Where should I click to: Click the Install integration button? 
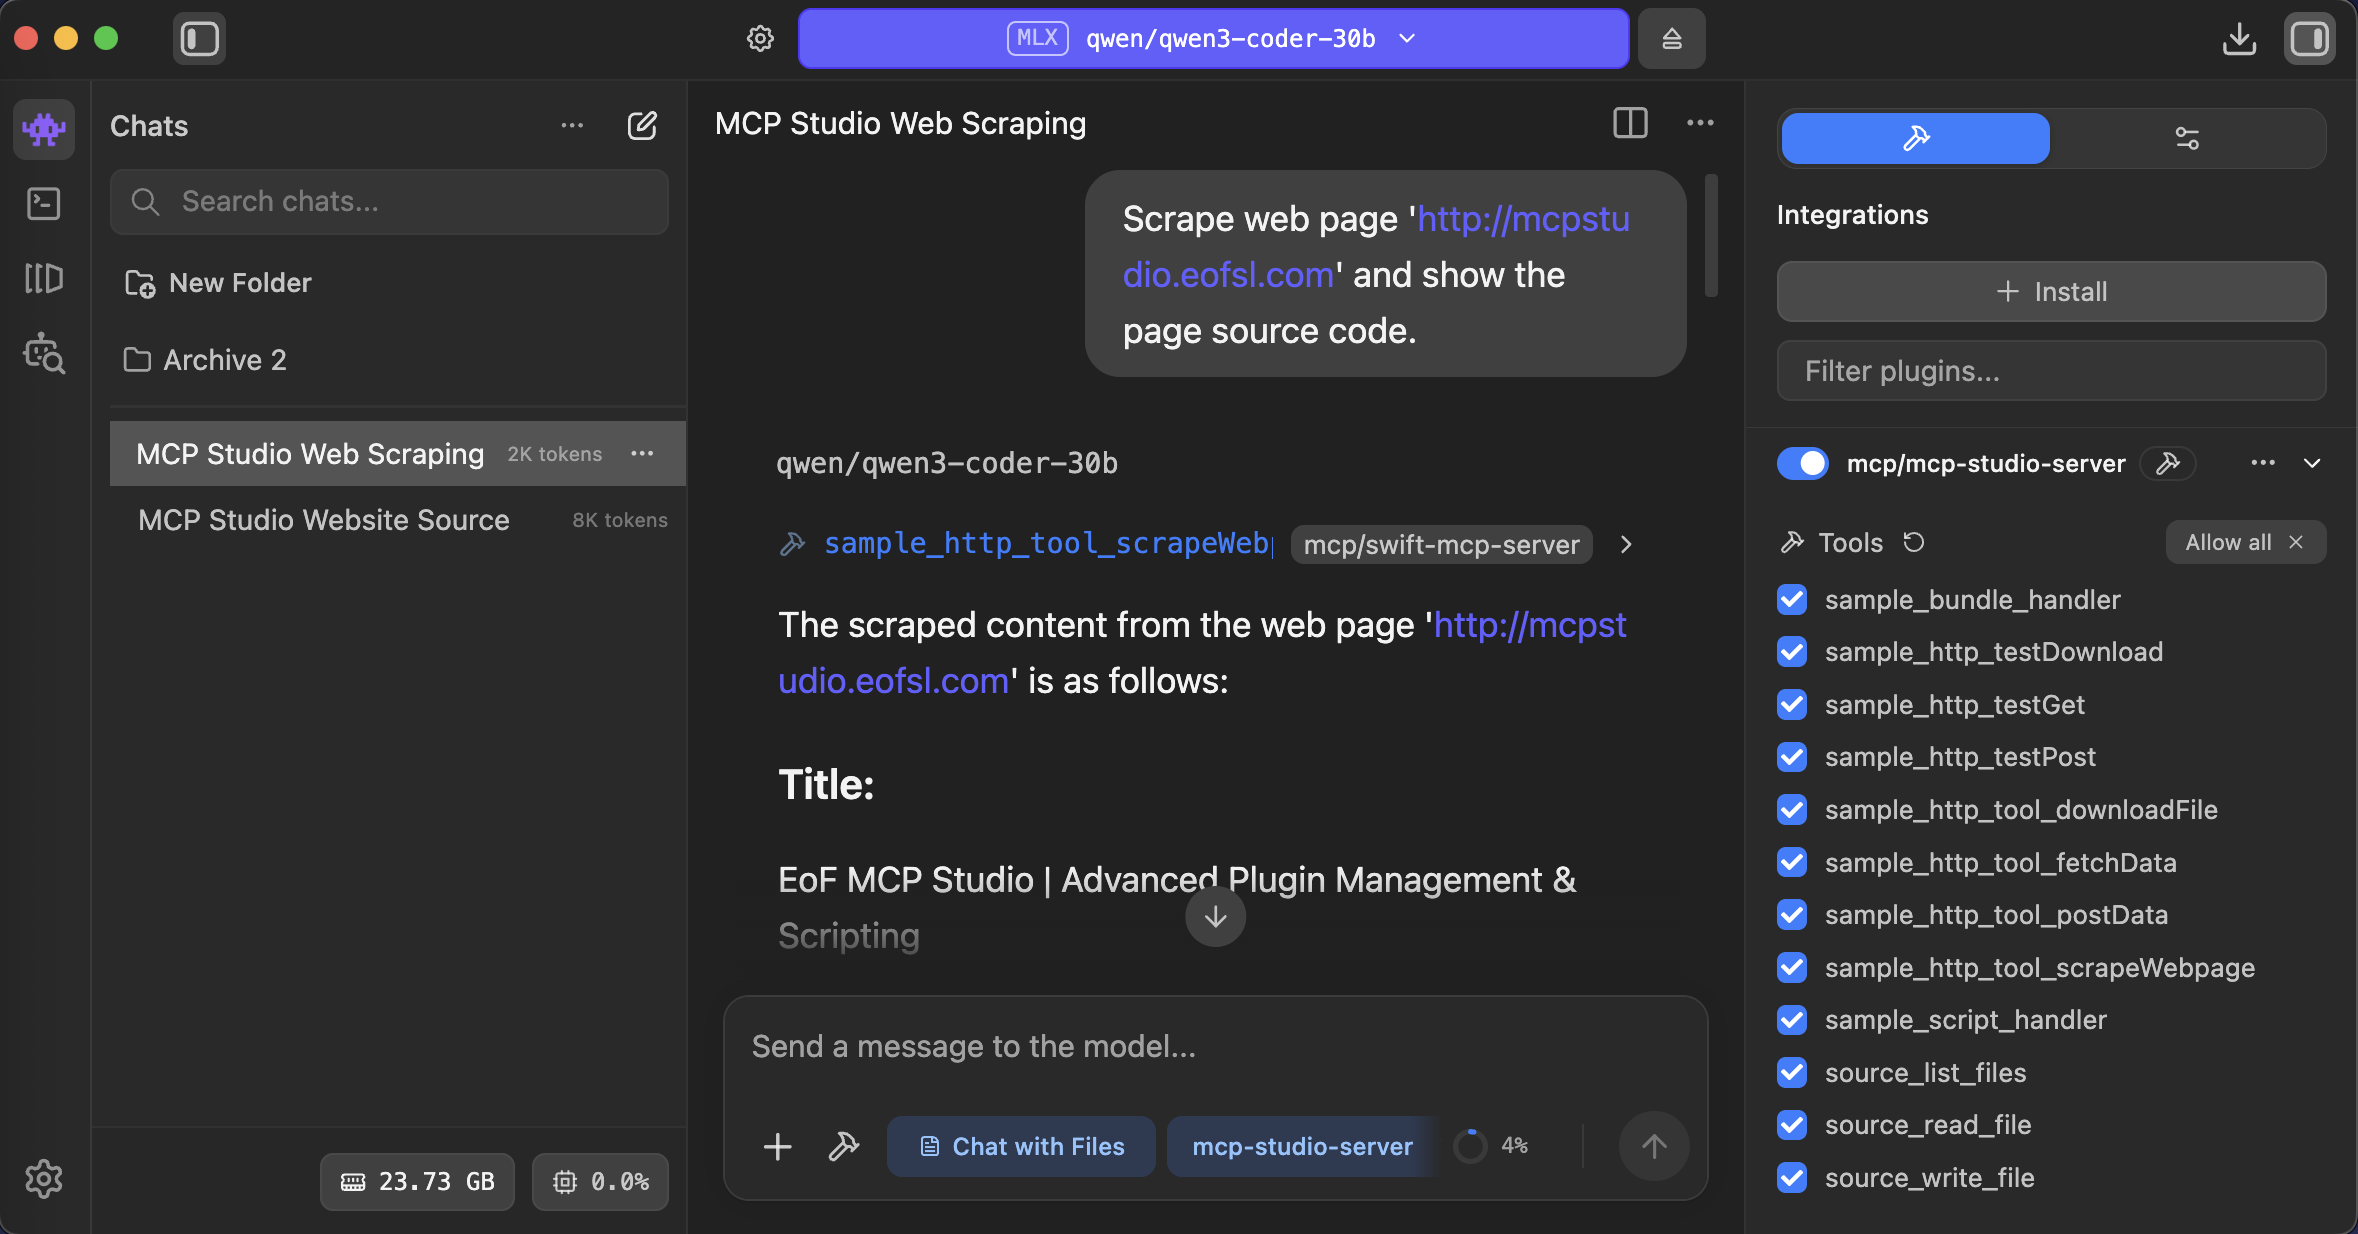[2051, 292]
